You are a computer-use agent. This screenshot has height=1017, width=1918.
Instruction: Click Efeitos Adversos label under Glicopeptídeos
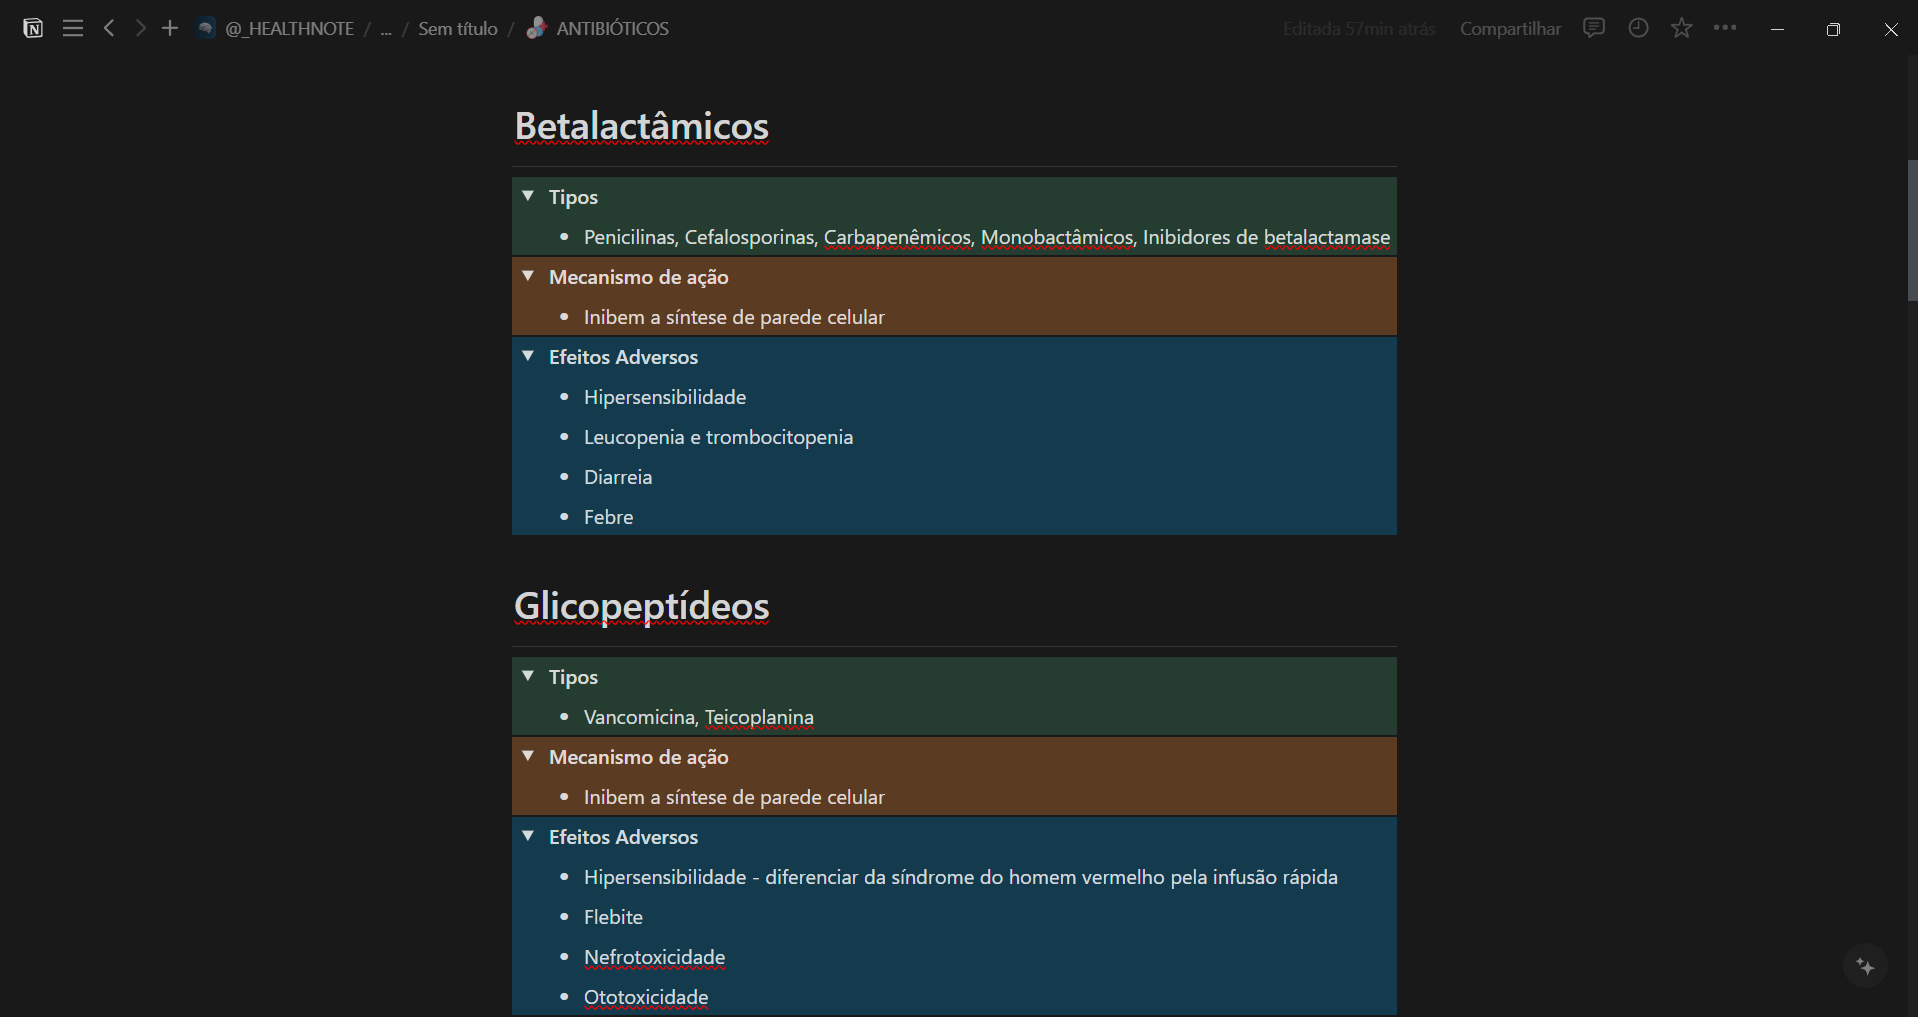pyautogui.click(x=623, y=837)
